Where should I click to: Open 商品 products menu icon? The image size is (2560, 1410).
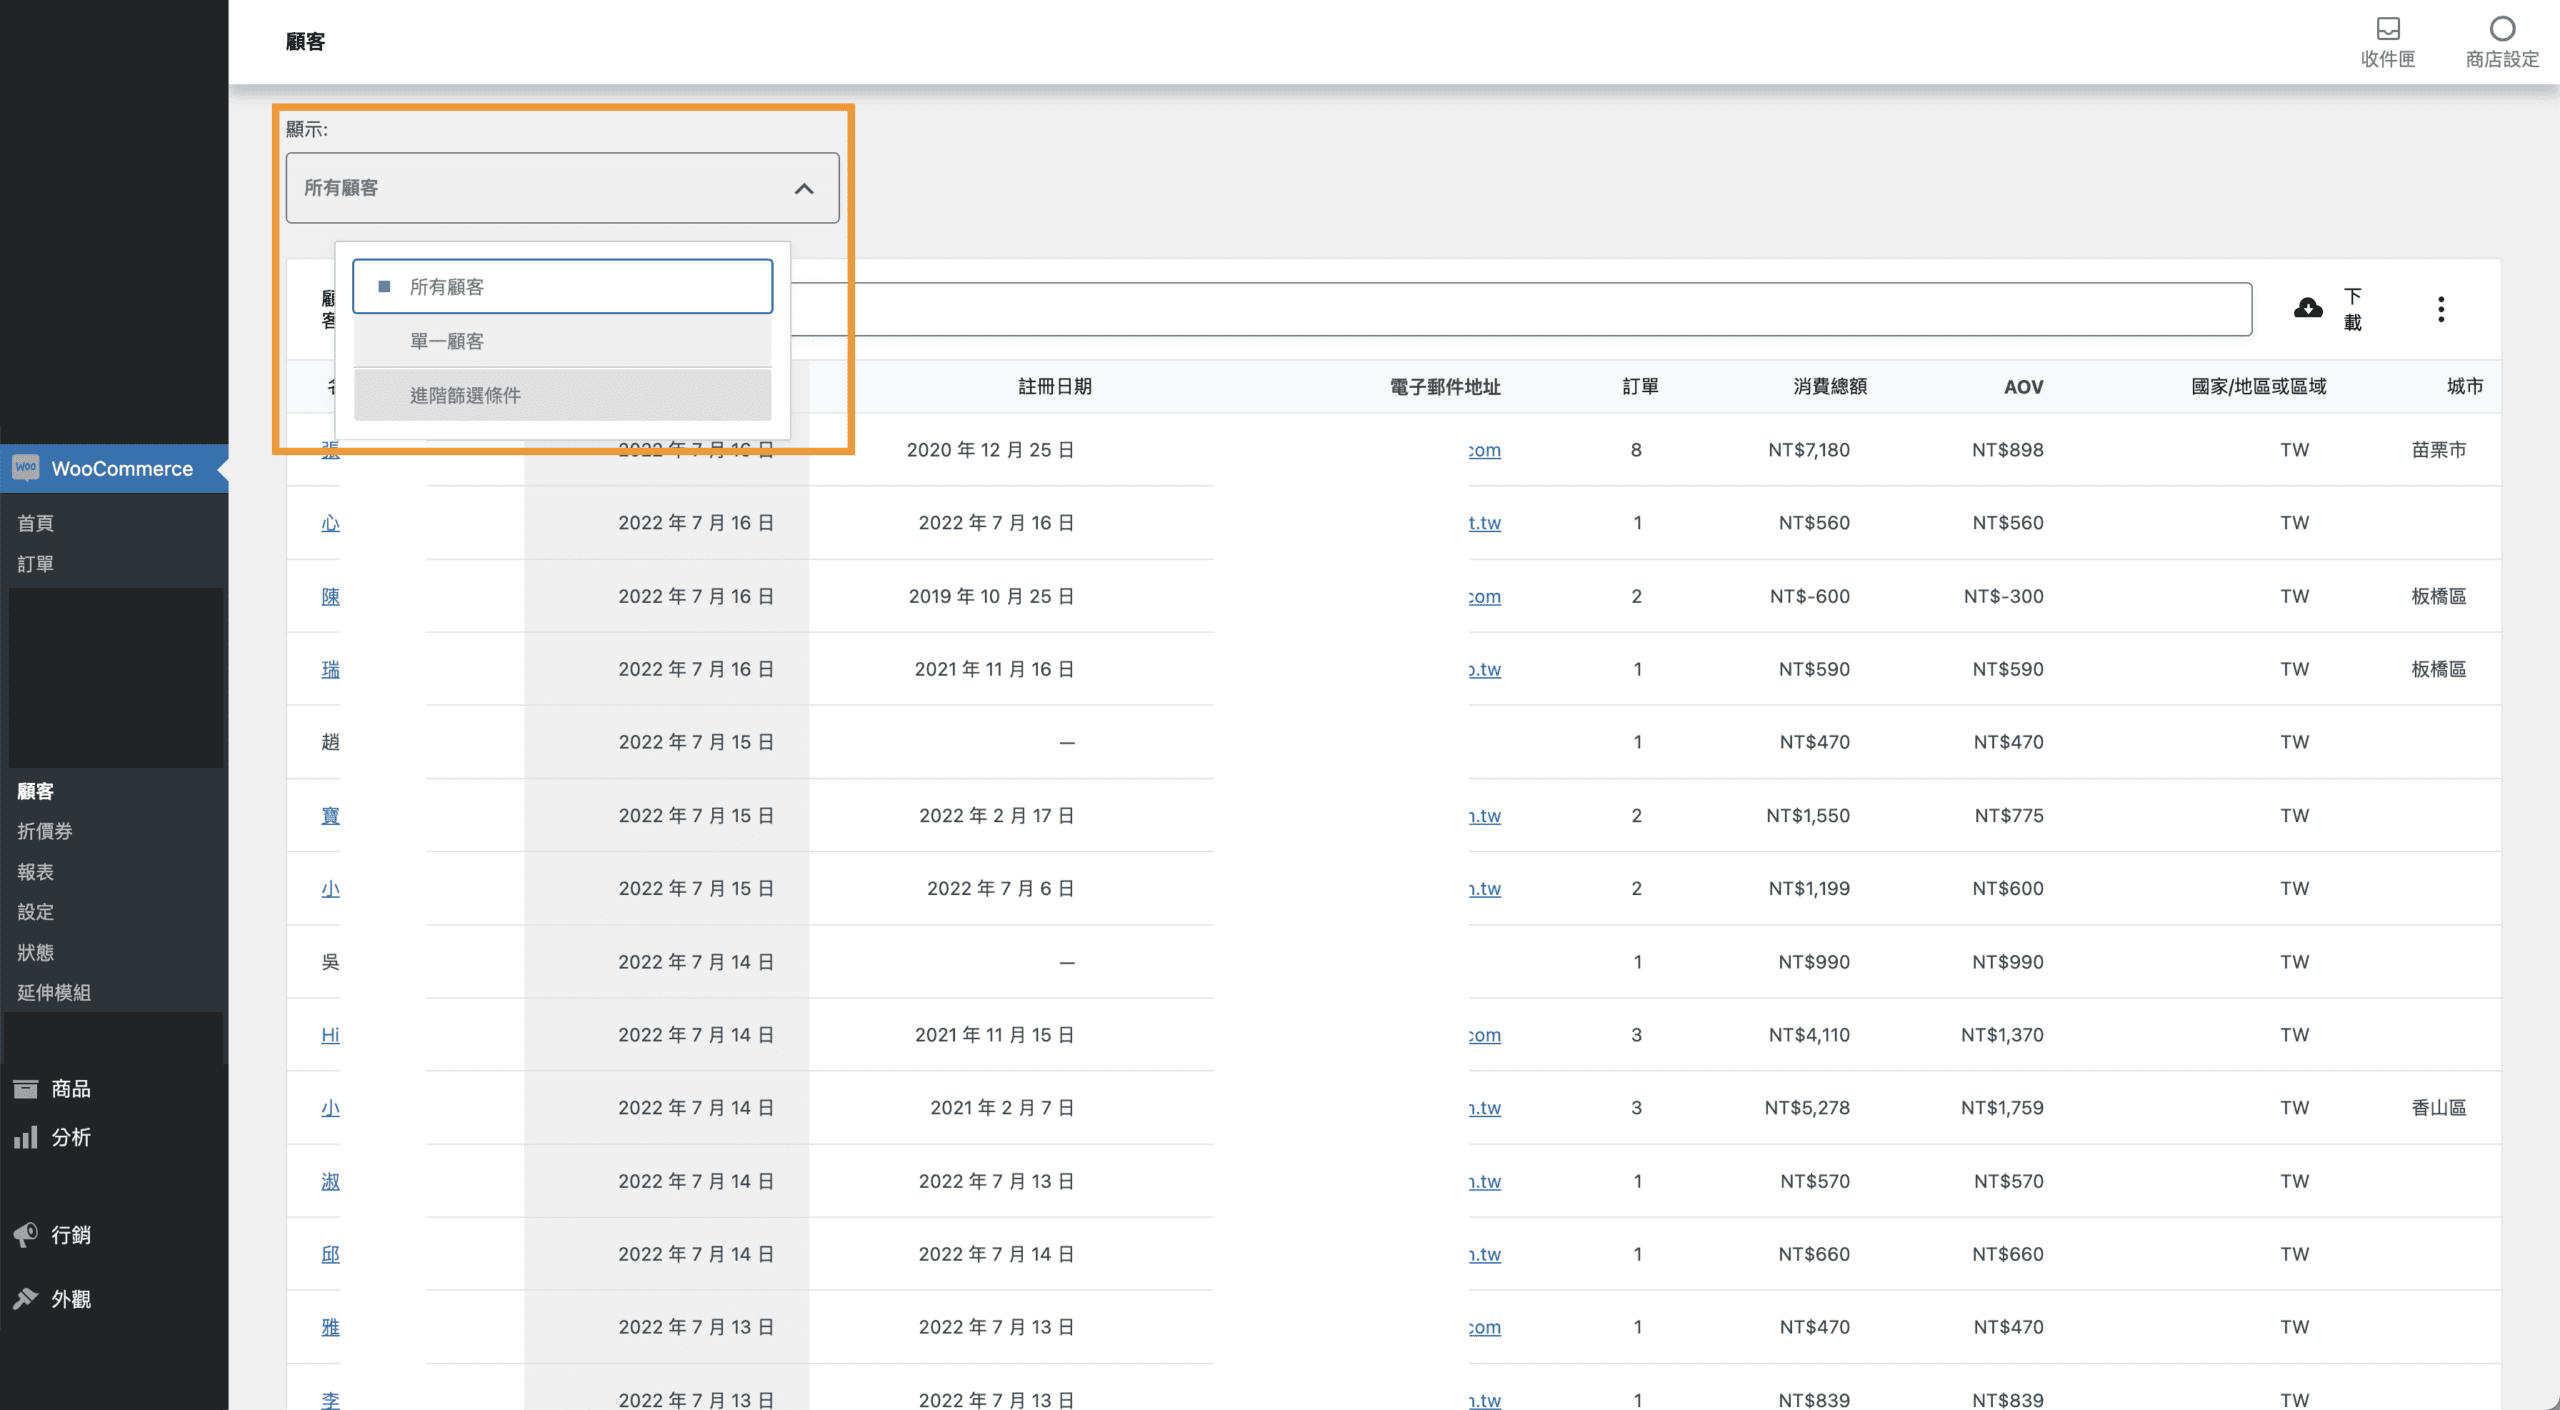26,1088
